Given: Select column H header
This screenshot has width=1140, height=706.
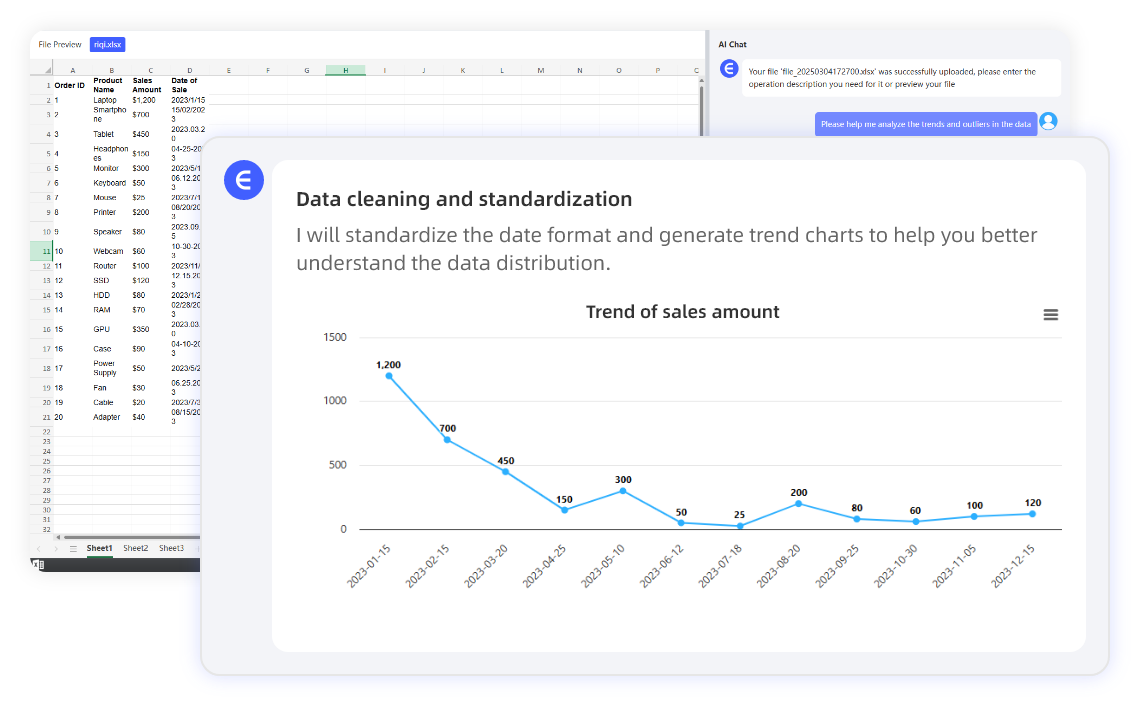Looking at the screenshot, I should 345,71.
